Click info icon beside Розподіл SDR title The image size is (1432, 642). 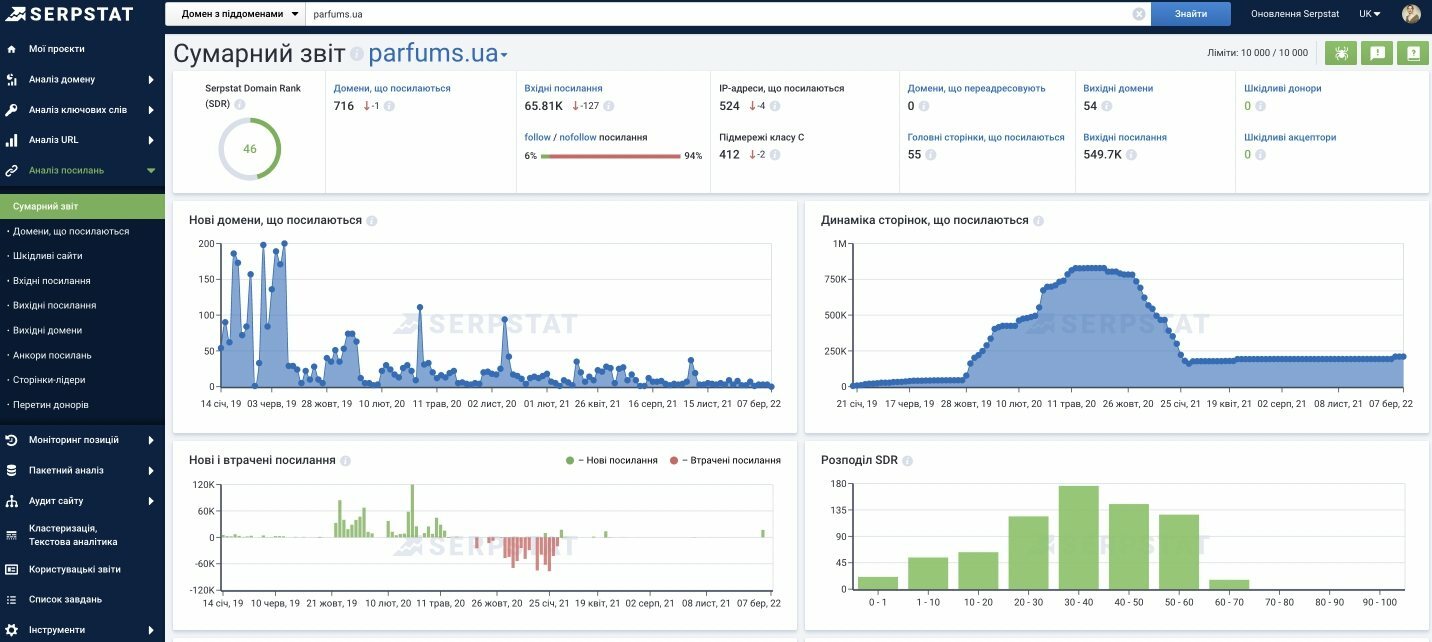click(x=906, y=461)
